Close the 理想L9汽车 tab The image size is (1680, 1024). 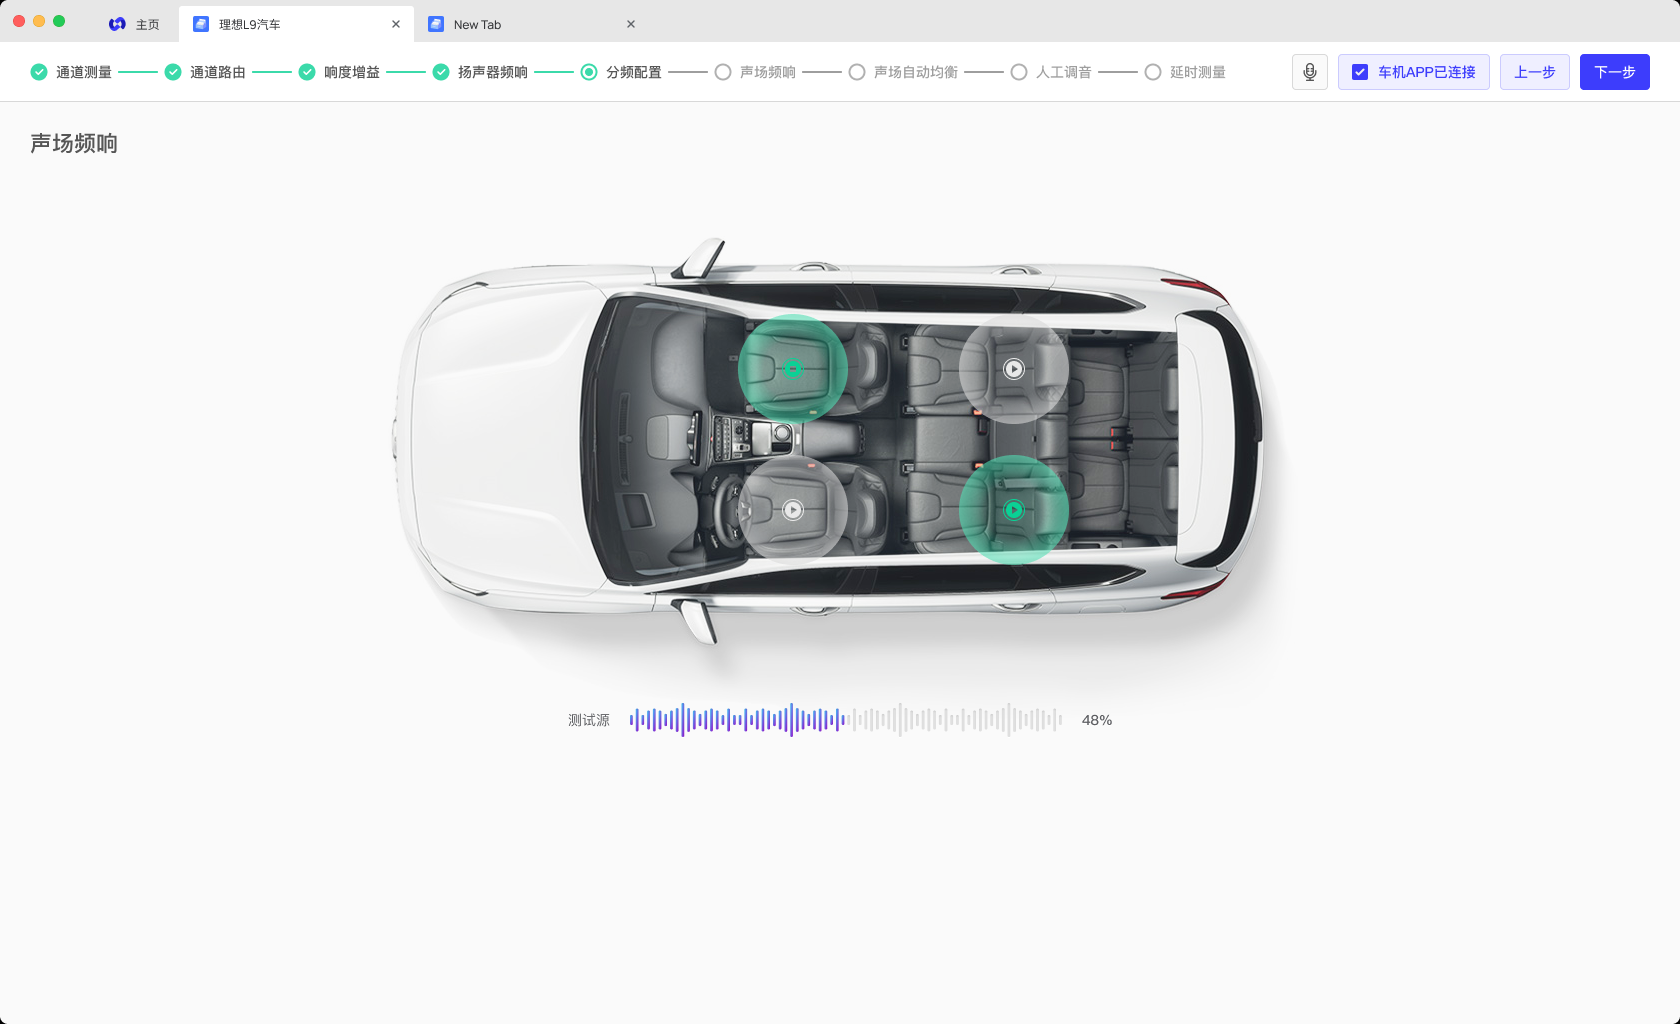[x=396, y=24]
